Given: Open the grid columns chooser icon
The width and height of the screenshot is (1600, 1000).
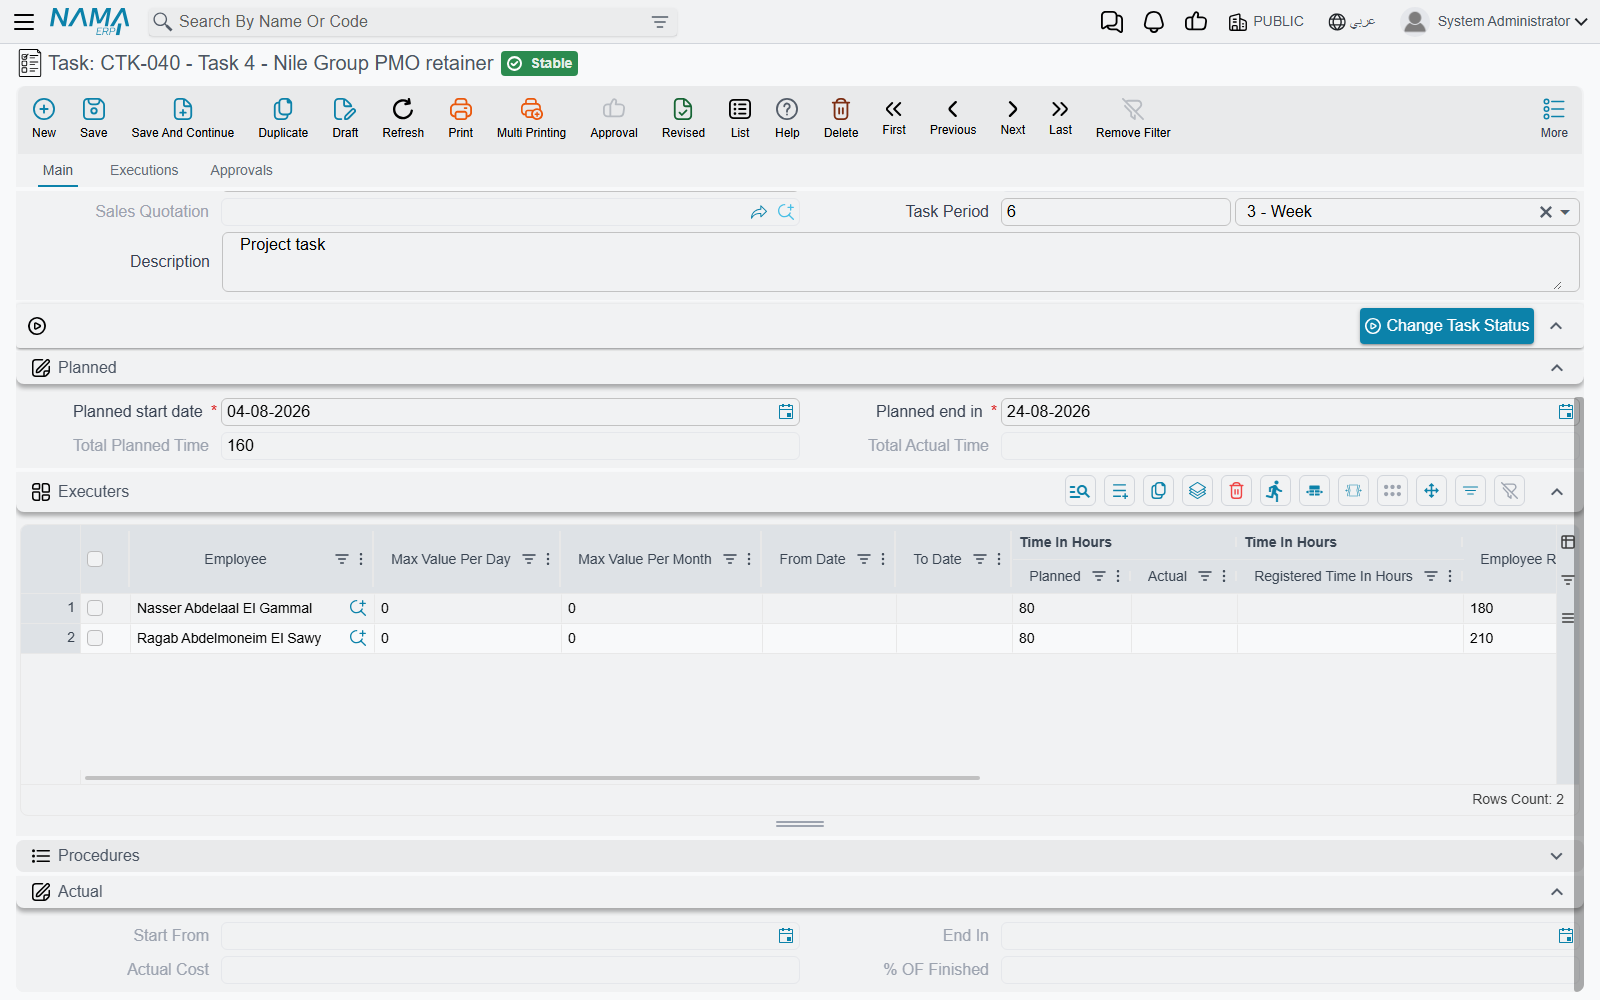Looking at the screenshot, I should click(x=1568, y=542).
